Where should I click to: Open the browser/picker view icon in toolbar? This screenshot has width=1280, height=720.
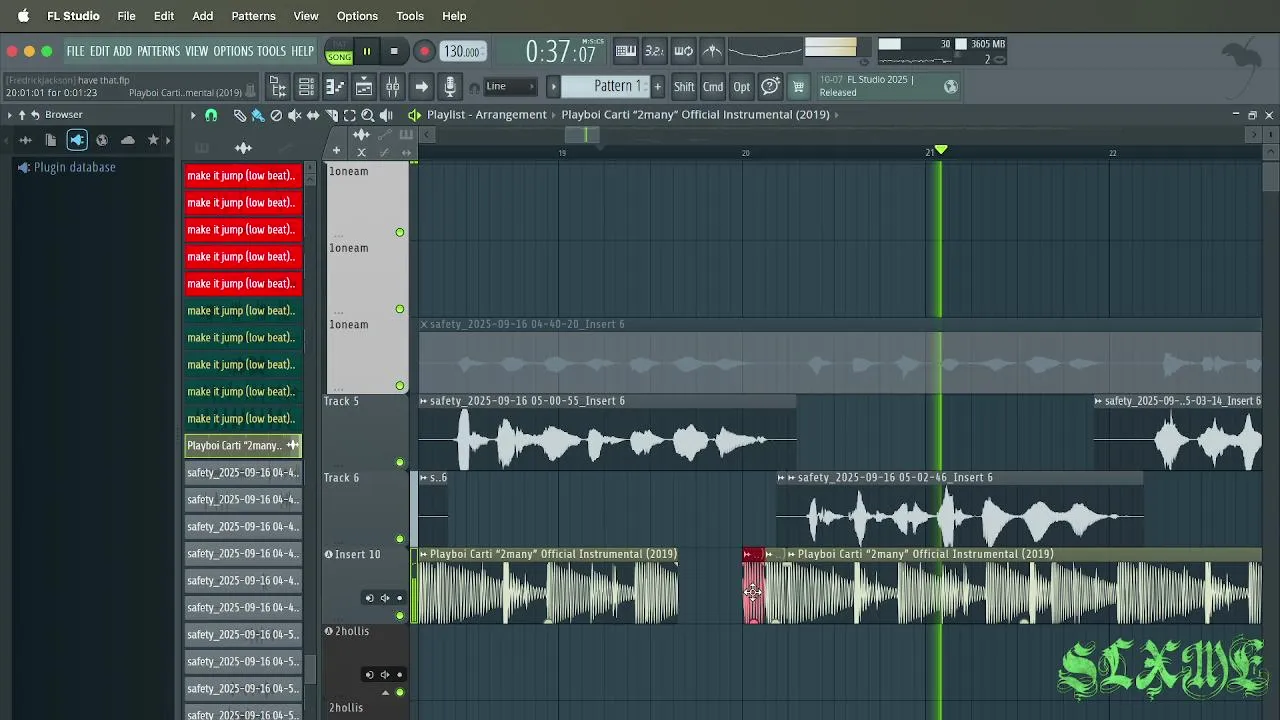click(x=278, y=87)
